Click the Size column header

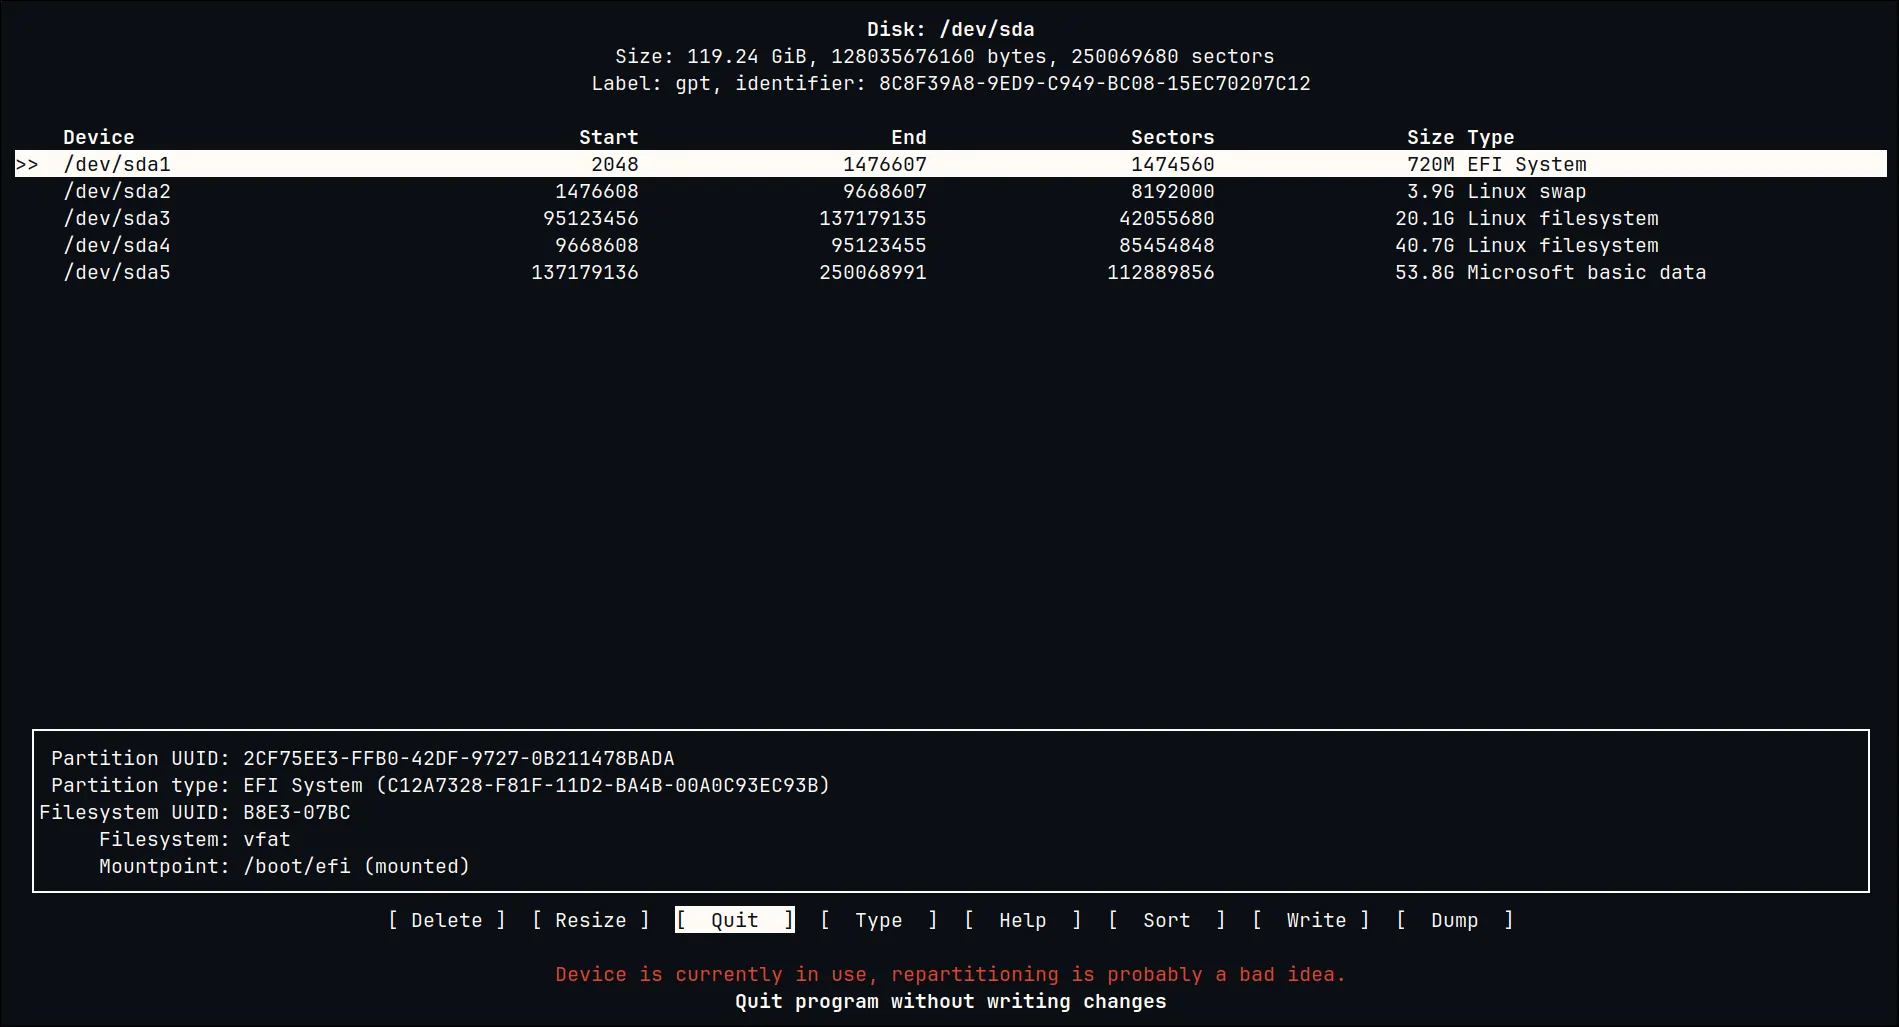1430,137
